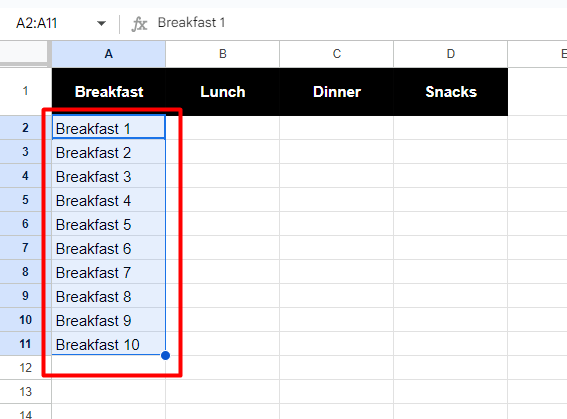
Task: Click the fx function icon
Action: (x=139, y=24)
